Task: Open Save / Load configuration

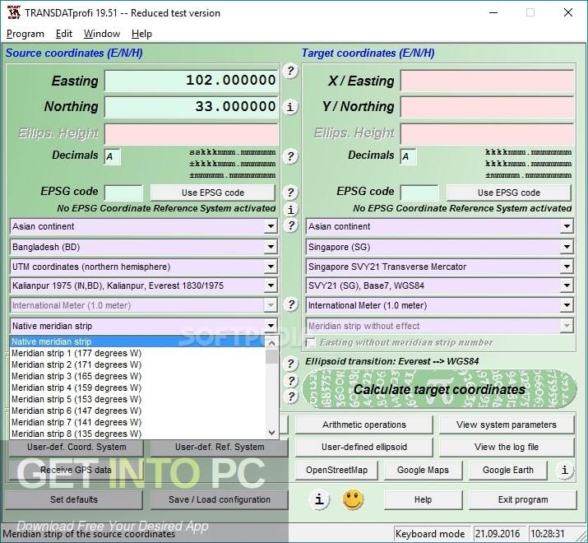Action: pyautogui.click(x=219, y=500)
